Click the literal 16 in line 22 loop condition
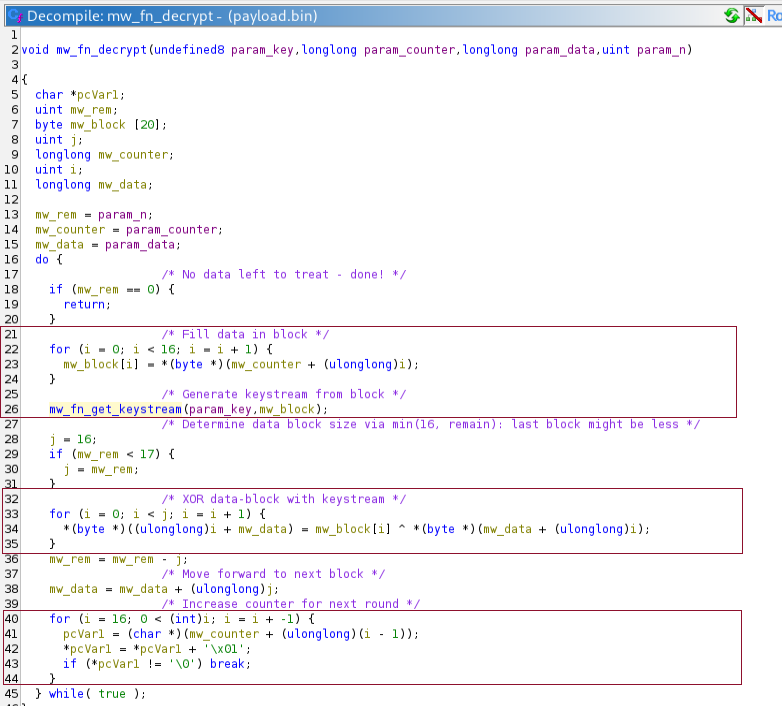Viewport: 782px width, 706px height. (x=168, y=350)
